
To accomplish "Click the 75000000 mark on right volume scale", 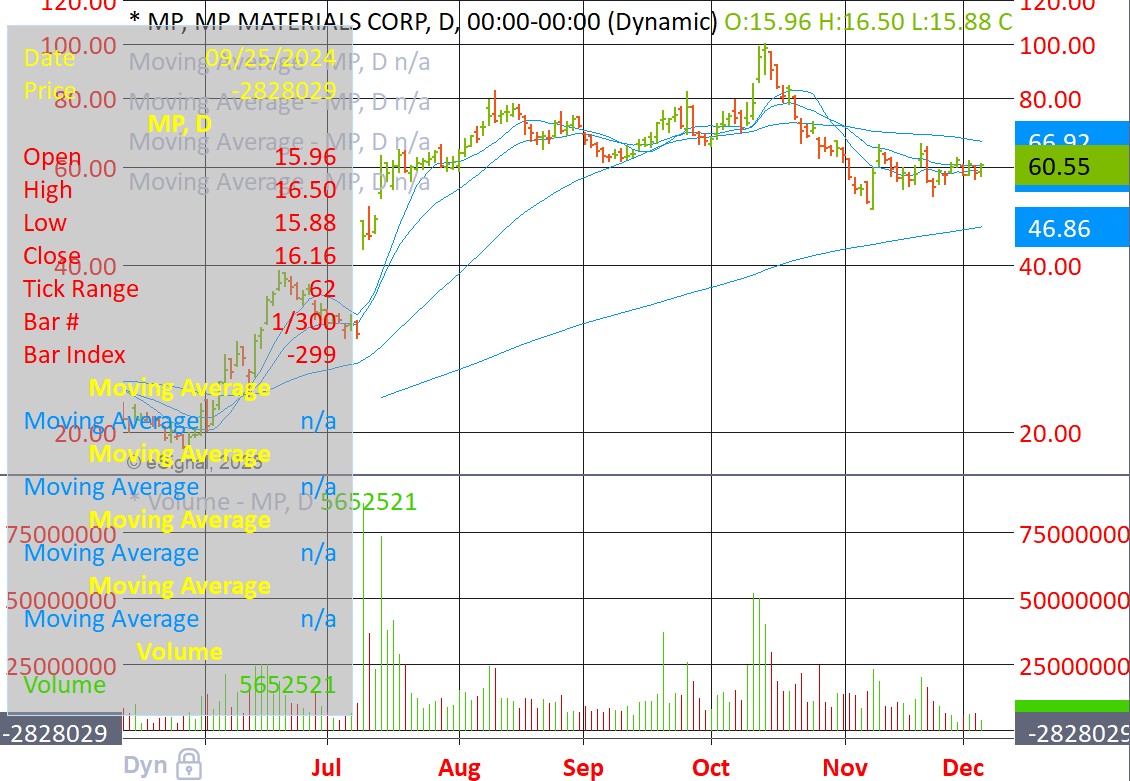I will (1074, 534).
